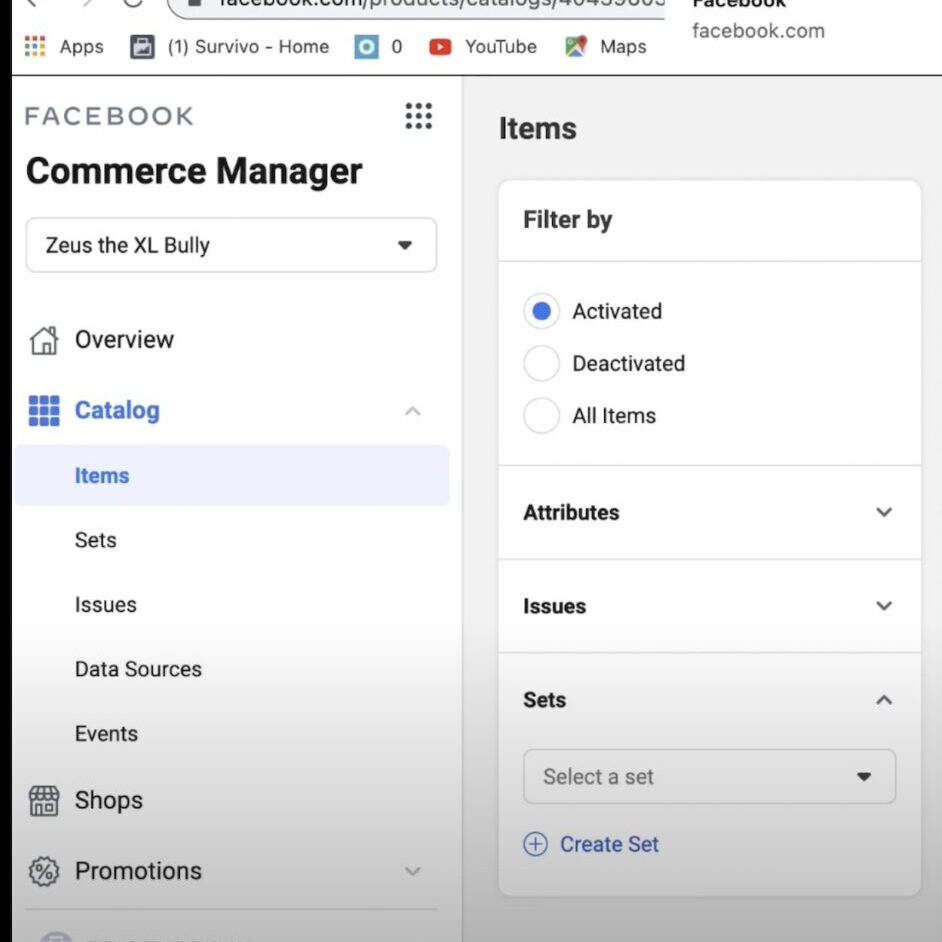Image resolution: width=942 pixels, height=942 pixels.
Task: Click the Survivo - Home bookmark
Action: tap(248, 47)
